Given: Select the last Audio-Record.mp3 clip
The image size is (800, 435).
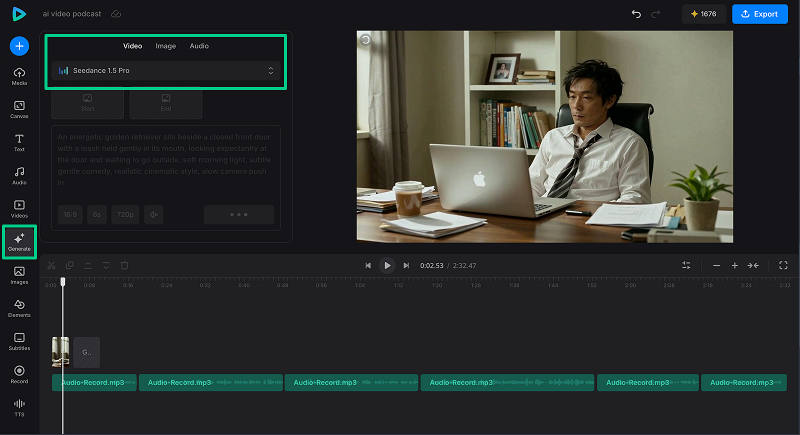Looking at the screenshot, I should 744,382.
